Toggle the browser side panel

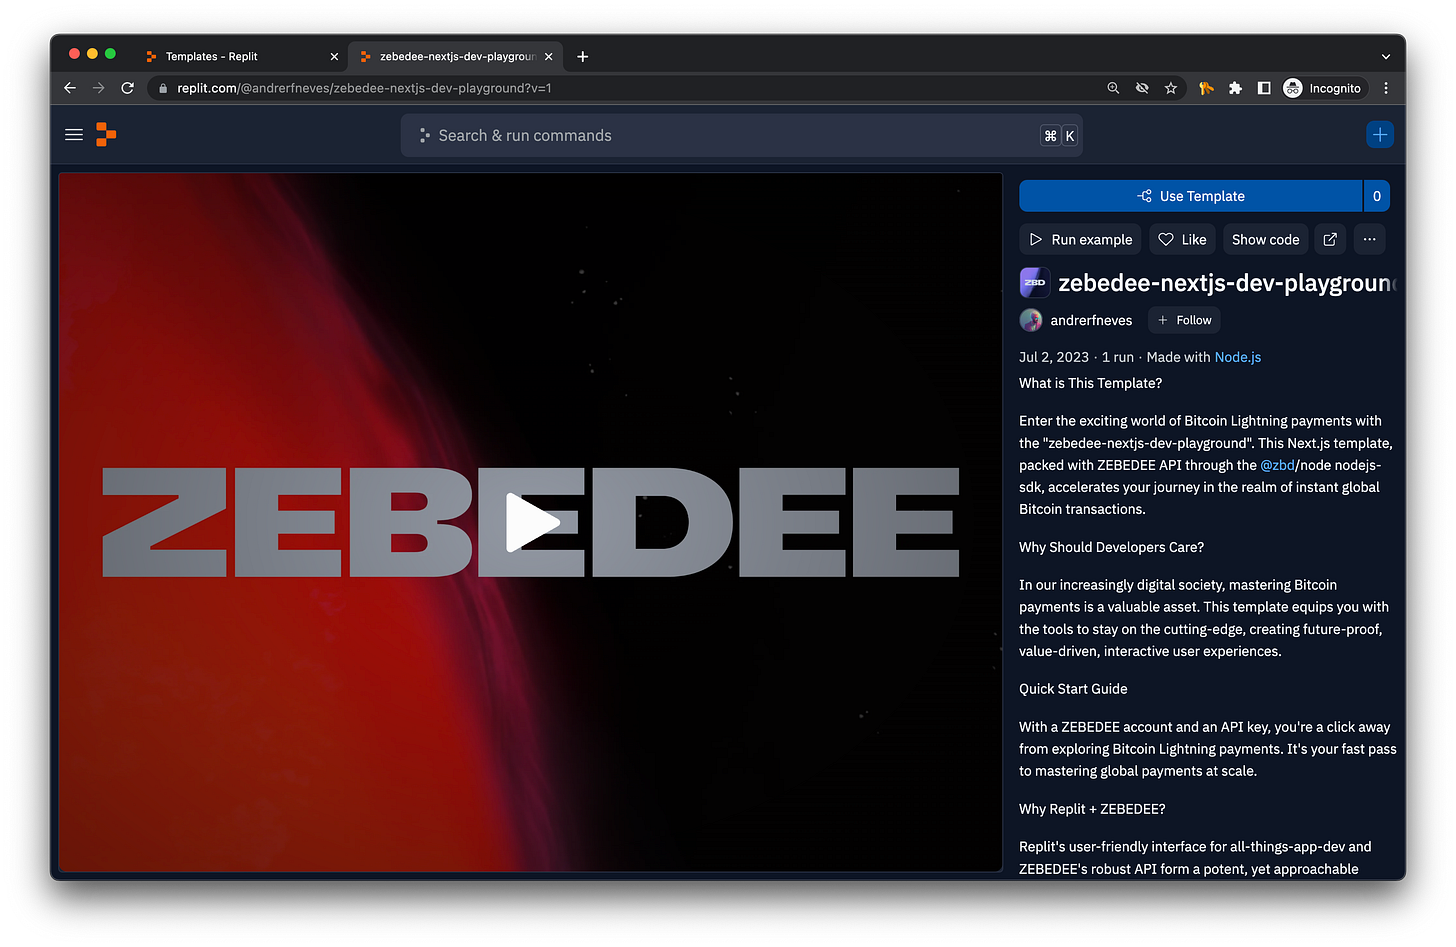1264,88
